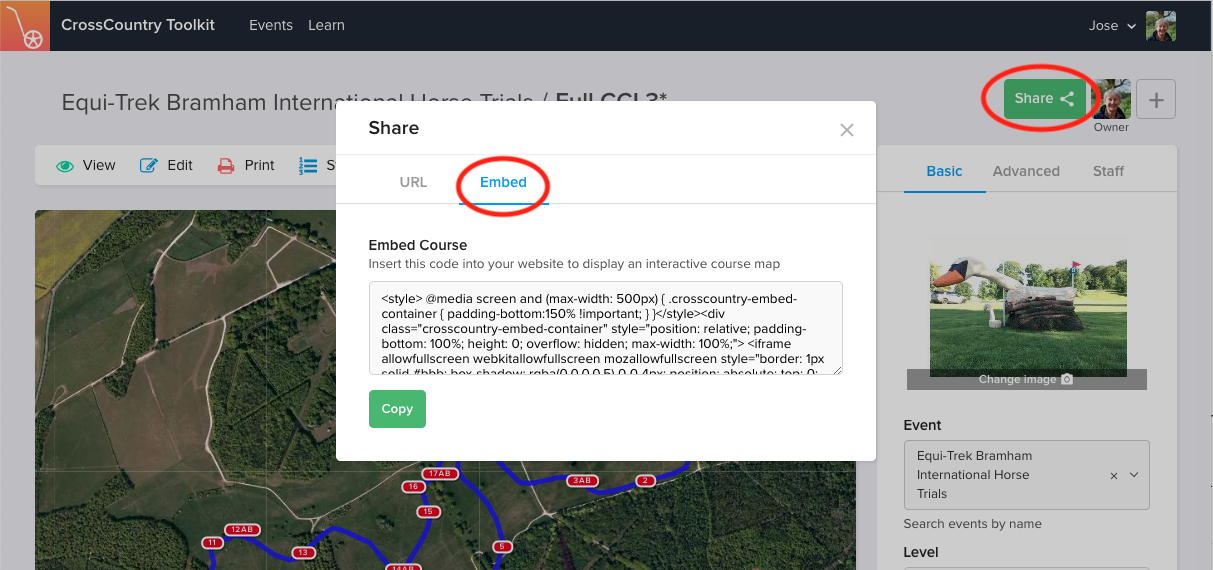This screenshot has height=570, width=1213.
Task: Expand the Jose user dropdown
Action: [1111, 26]
